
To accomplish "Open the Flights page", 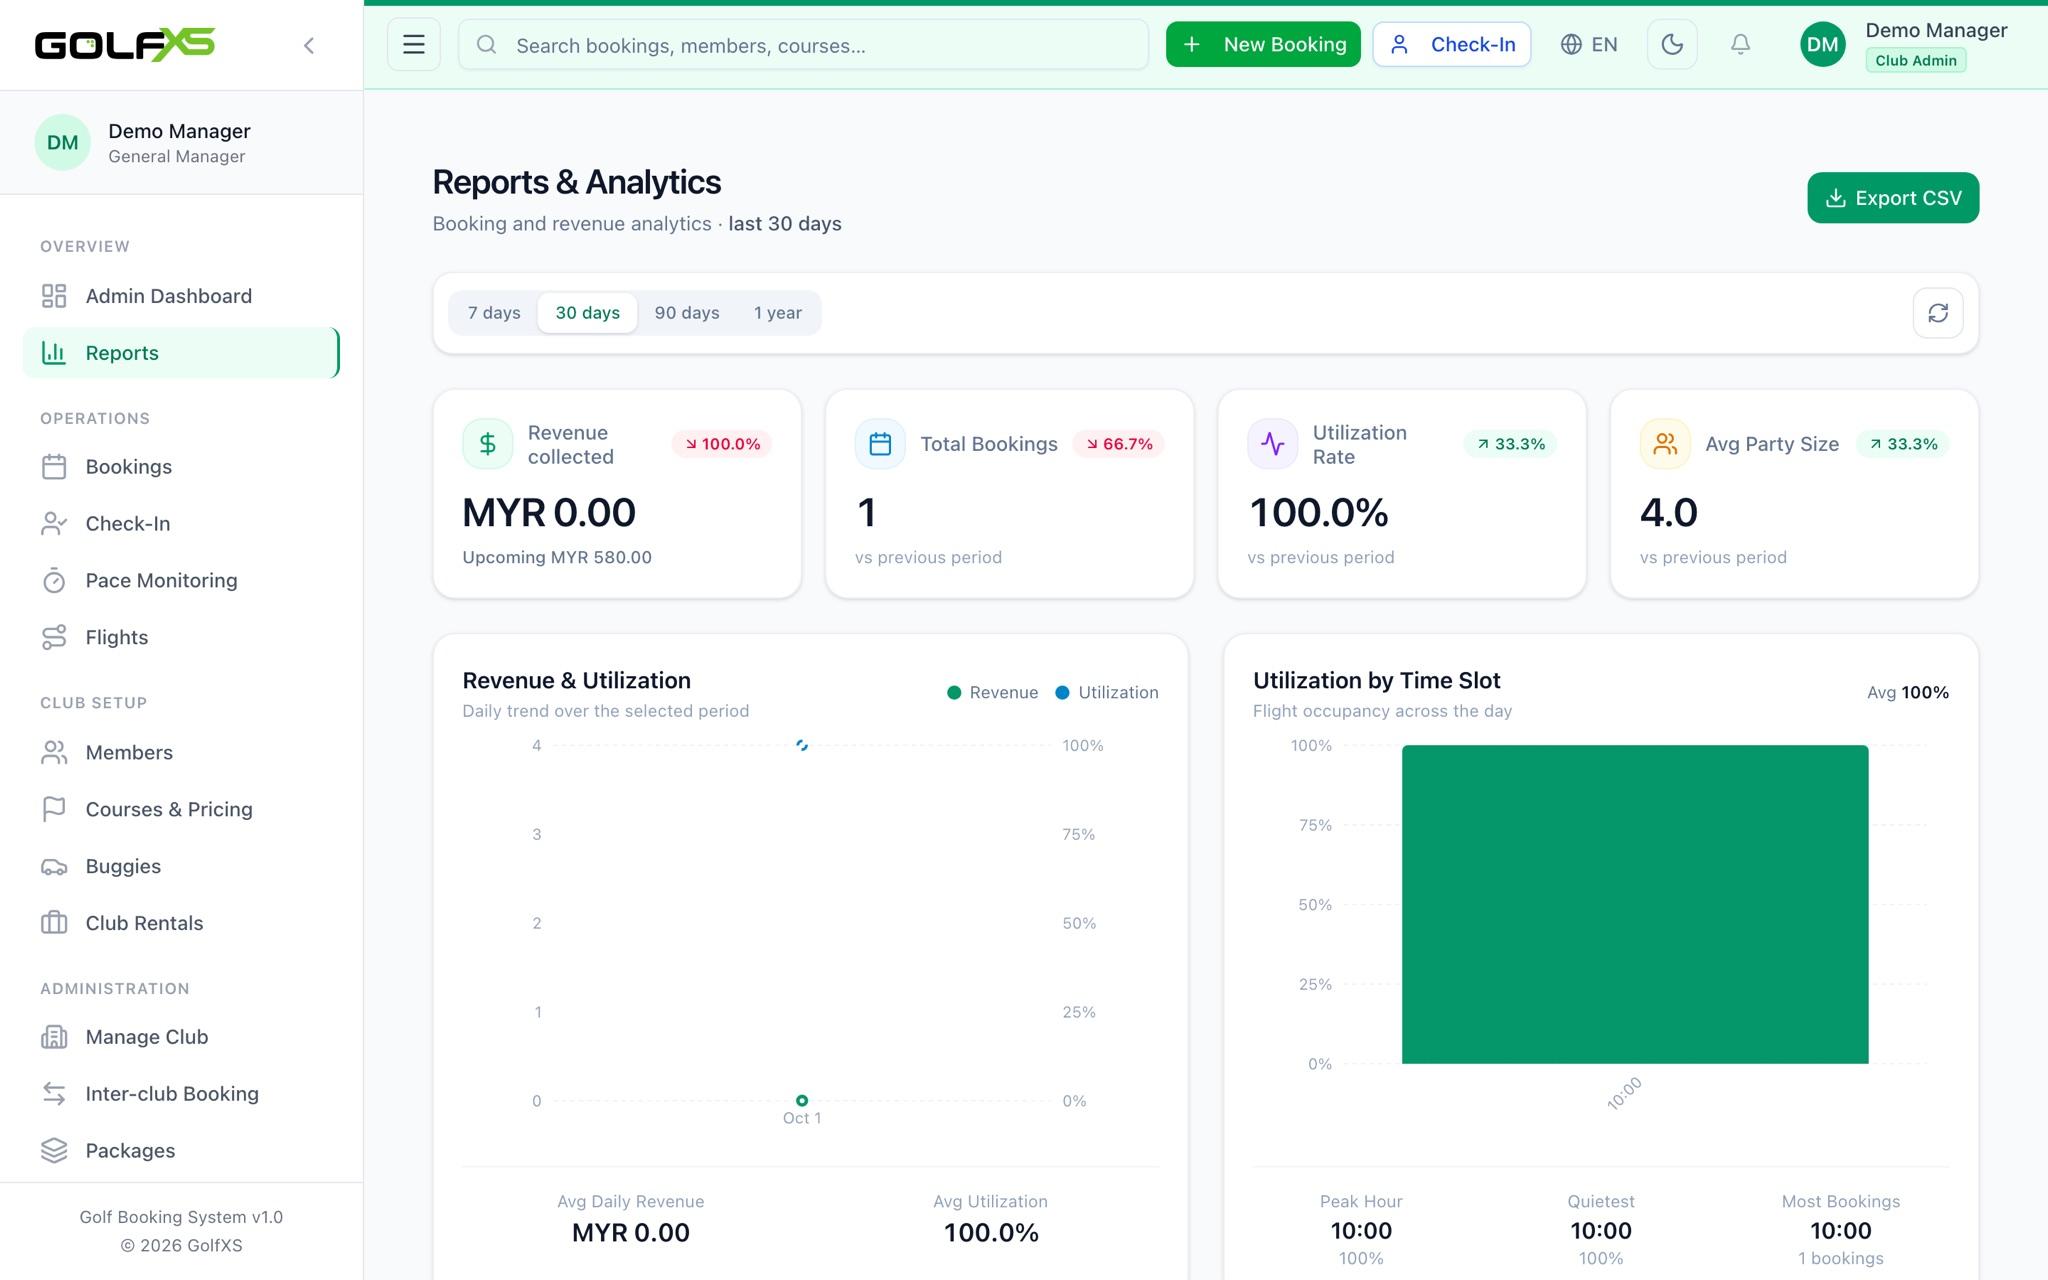I will tap(181, 638).
